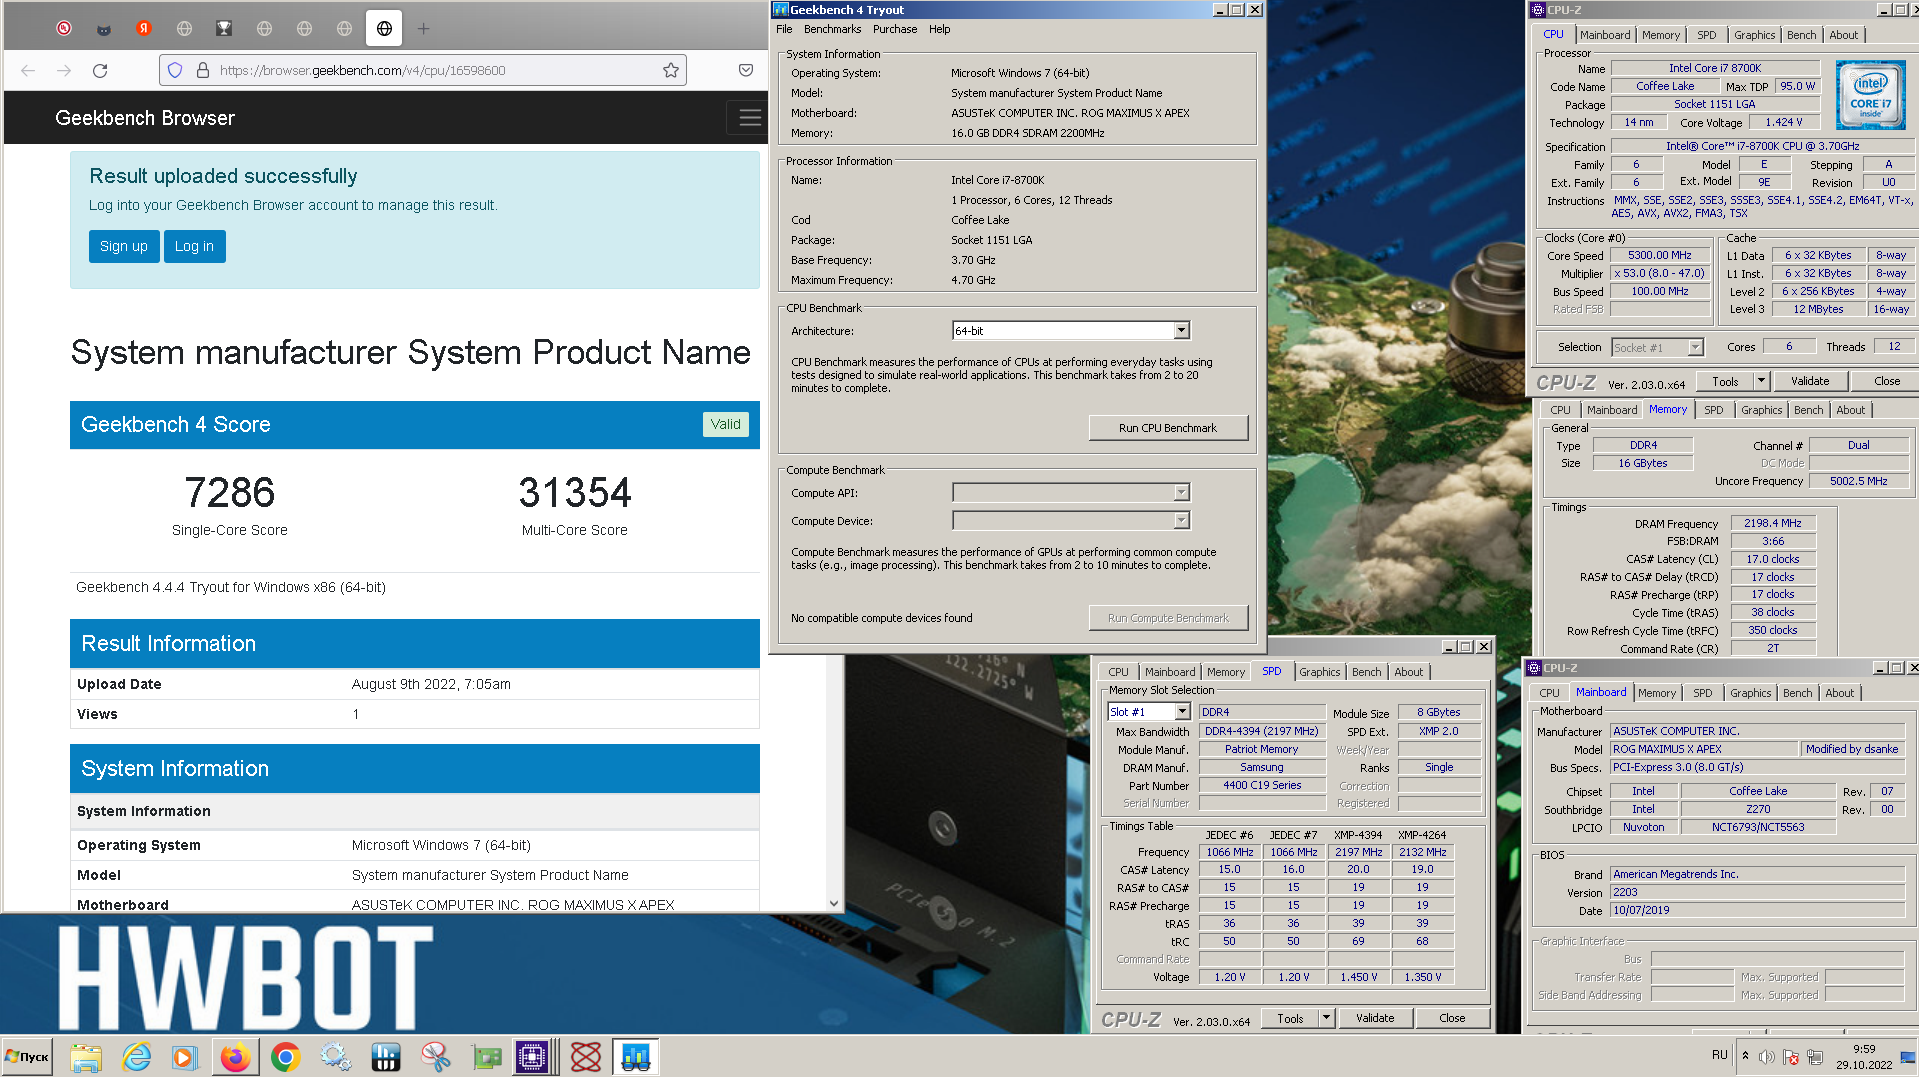Switch to CPU-Z in the taskbar
The height and width of the screenshot is (1077, 1919).
pos(533,1057)
